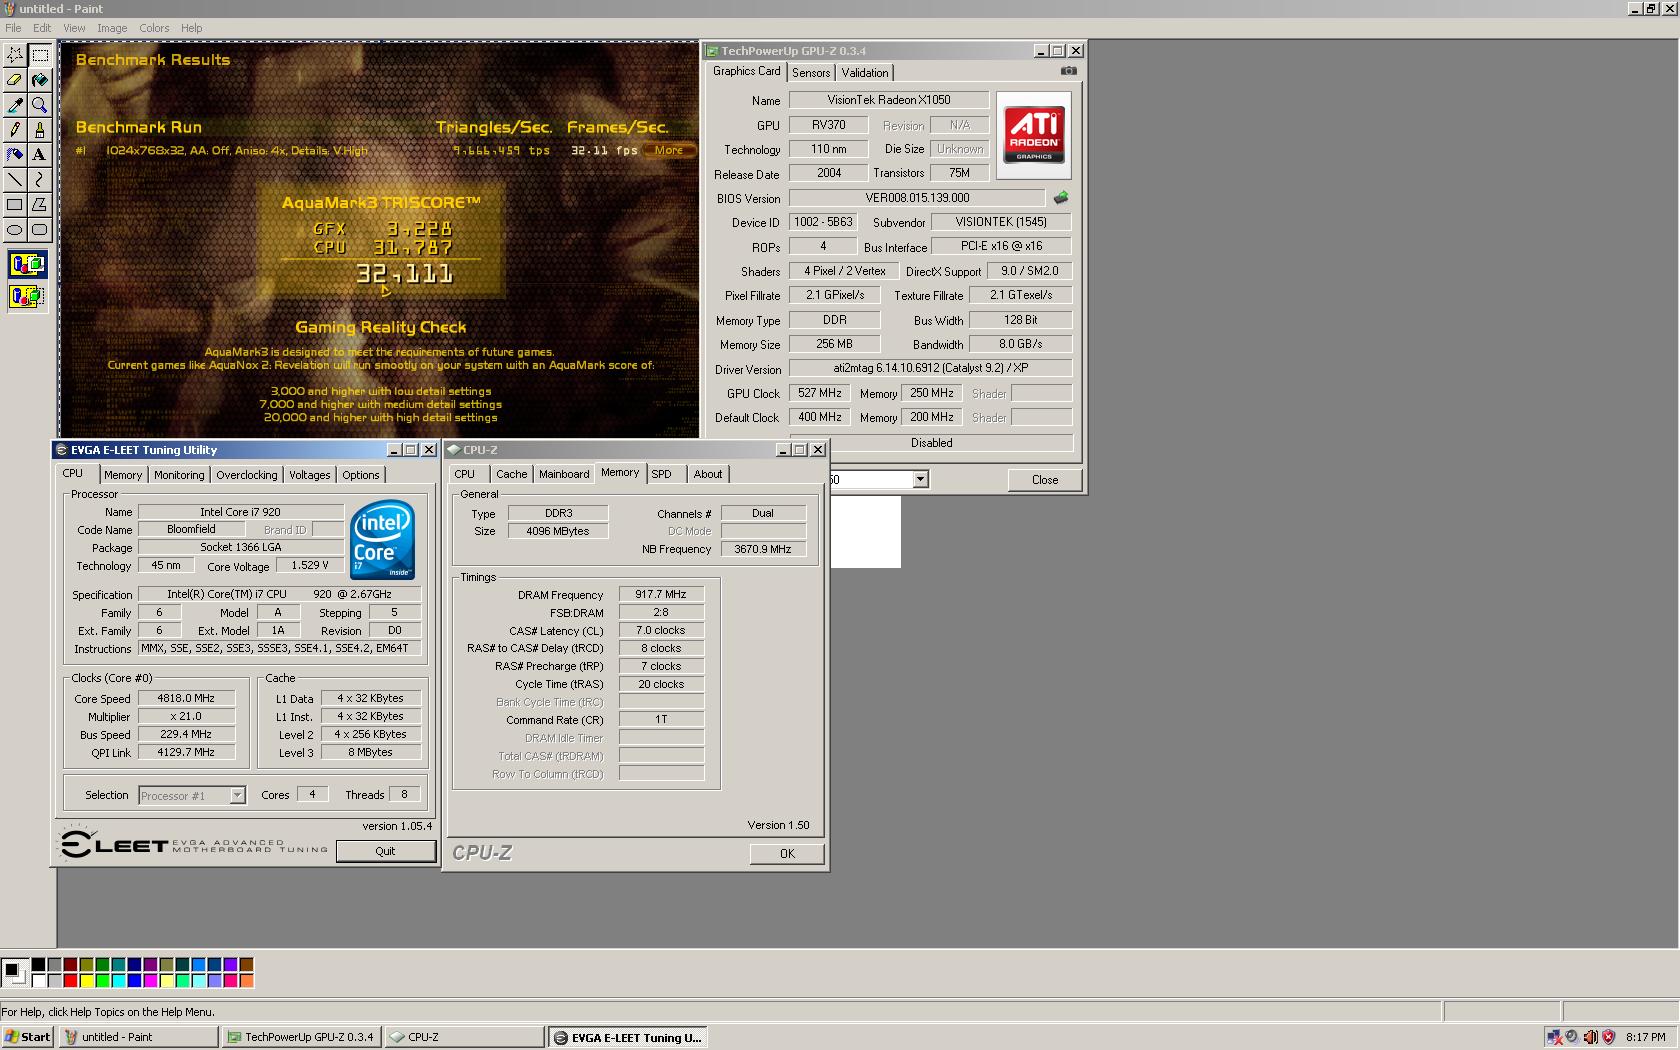Pick the Fill With Color bucket tool

coord(40,80)
